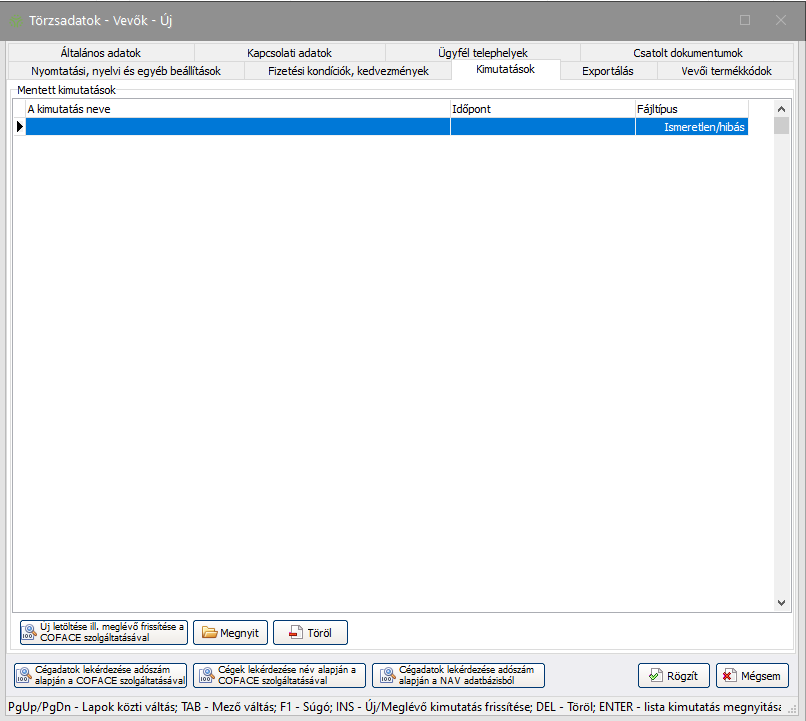Open Csatolt dokumentumok tab
Image resolution: width=806 pixels, height=721 pixels.
coord(687,53)
